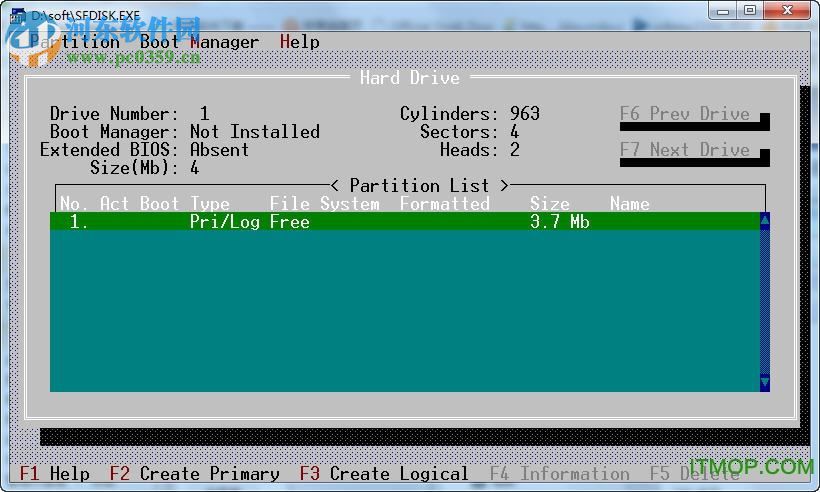Click Boot Manager Not Installed text
The image size is (820, 492).
(255, 132)
